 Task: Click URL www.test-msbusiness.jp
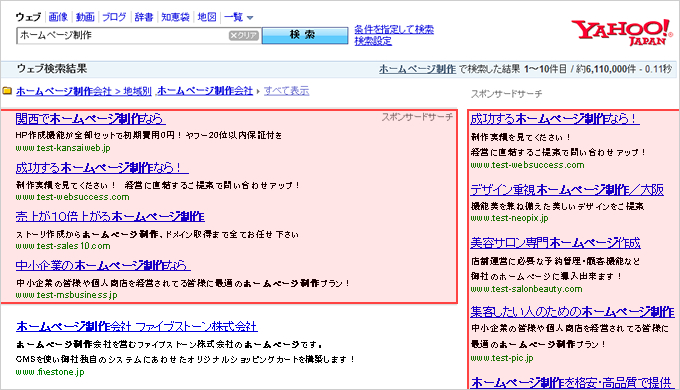tap(66, 295)
